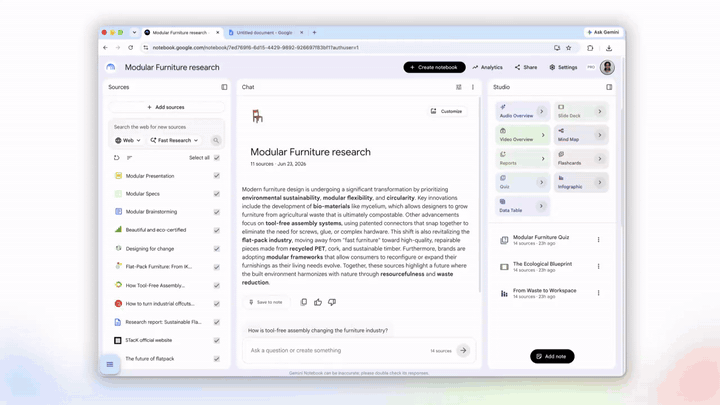Uncheck the Modular Specs source
Image resolution: width=720 pixels, height=405 pixels.
pyautogui.click(x=217, y=194)
